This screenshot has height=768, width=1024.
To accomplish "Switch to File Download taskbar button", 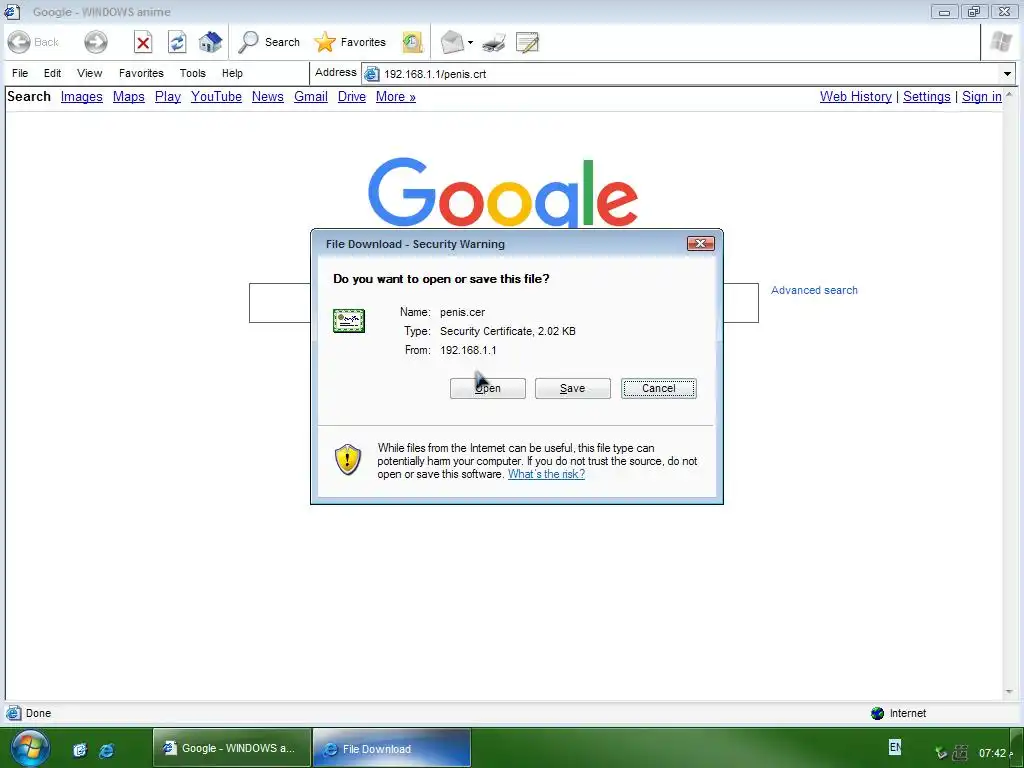I will point(392,748).
